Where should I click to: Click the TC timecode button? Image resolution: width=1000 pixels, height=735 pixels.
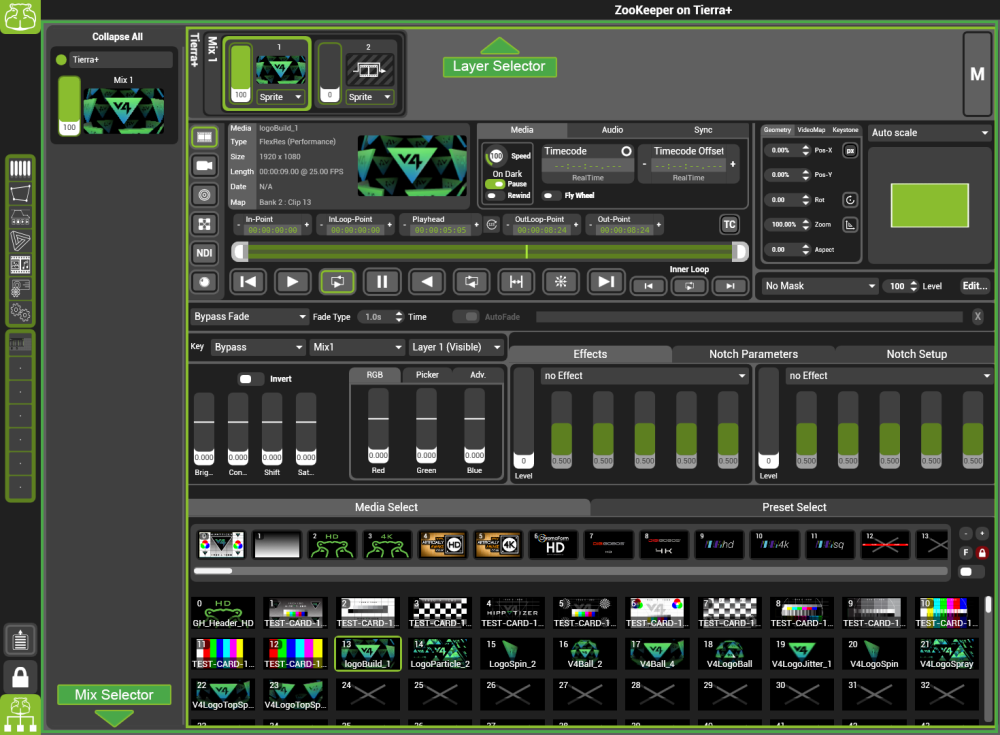click(729, 224)
